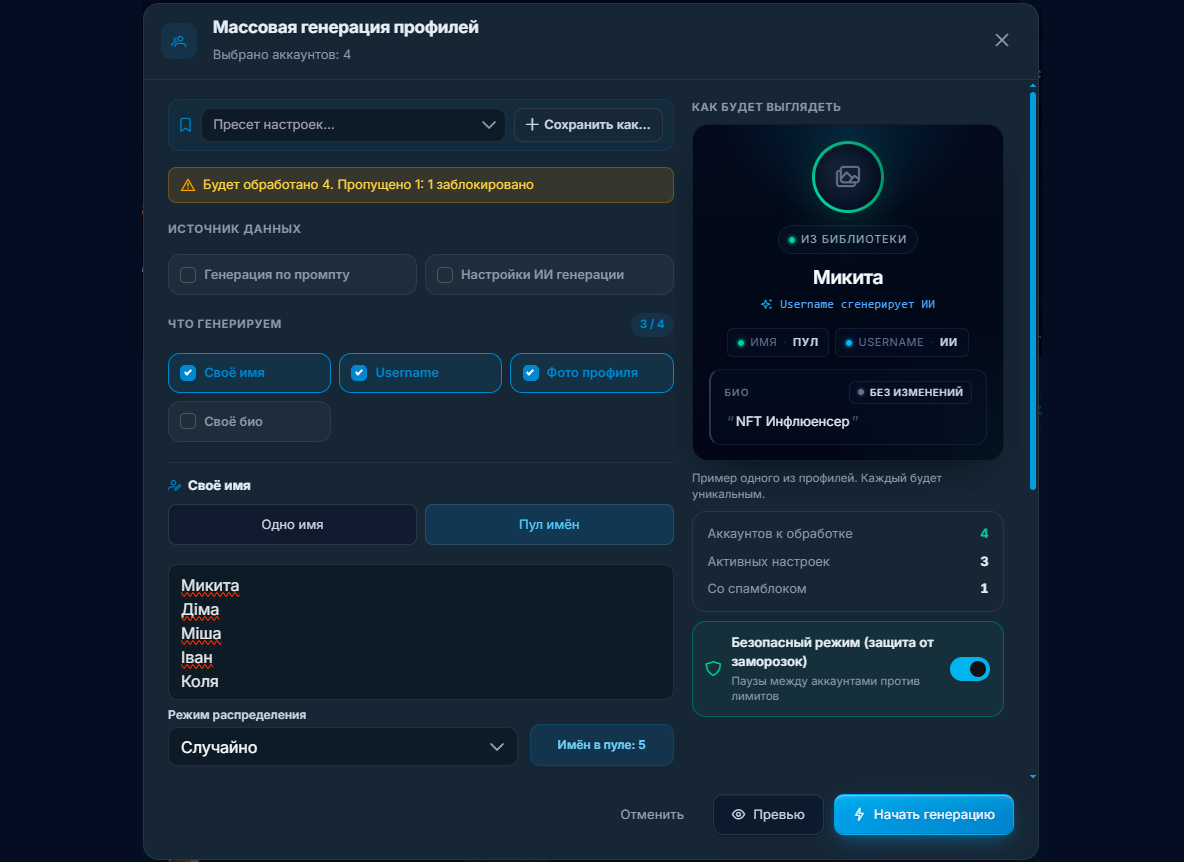This screenshot has width=1184, height=862.
Task: Click the plus icon on Сохранить как
Action: pos(532,125)
